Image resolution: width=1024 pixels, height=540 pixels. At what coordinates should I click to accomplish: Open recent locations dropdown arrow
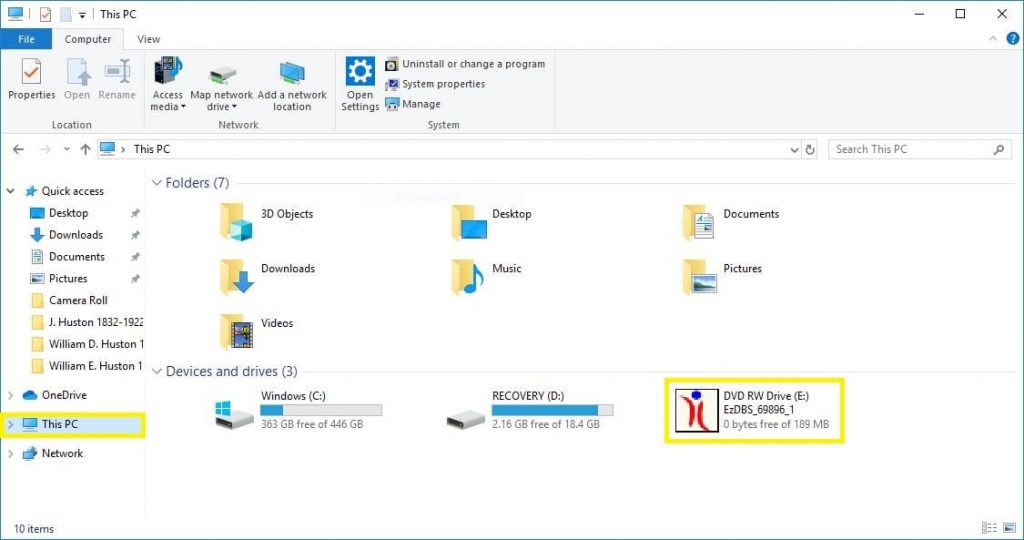point(67,150)
